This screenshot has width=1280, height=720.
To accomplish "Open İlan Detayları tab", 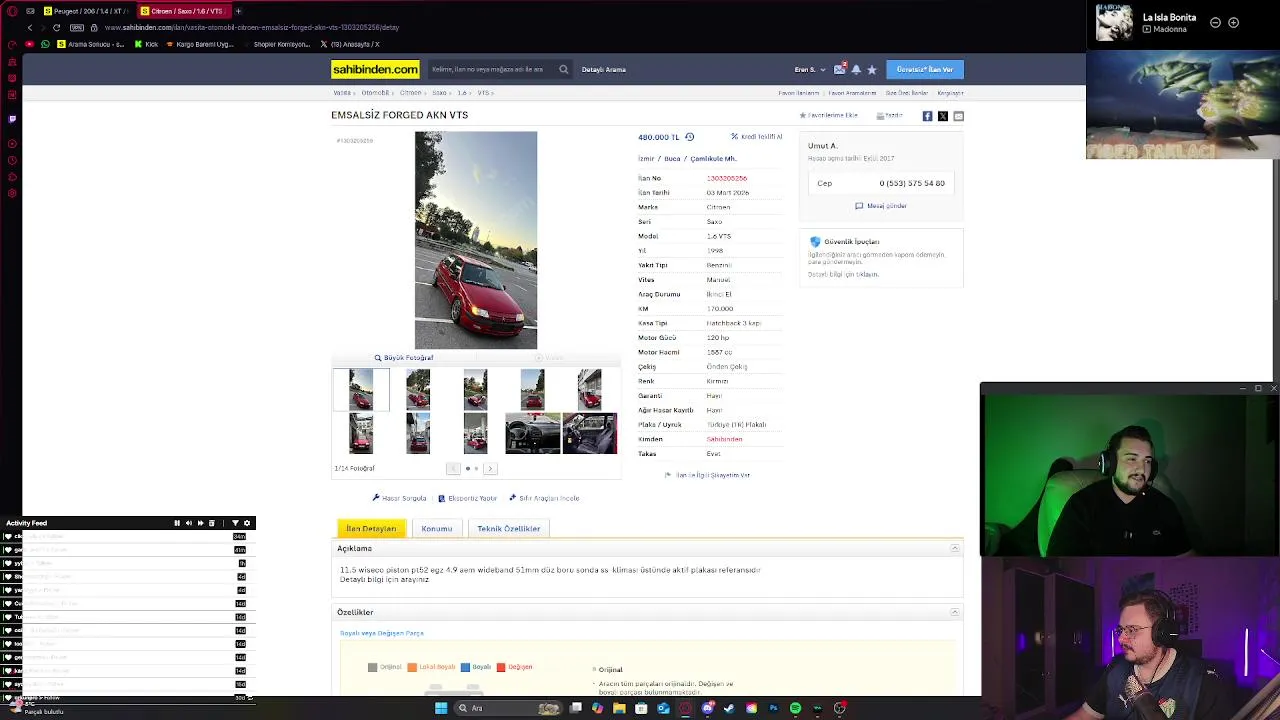I will point(371,528).
